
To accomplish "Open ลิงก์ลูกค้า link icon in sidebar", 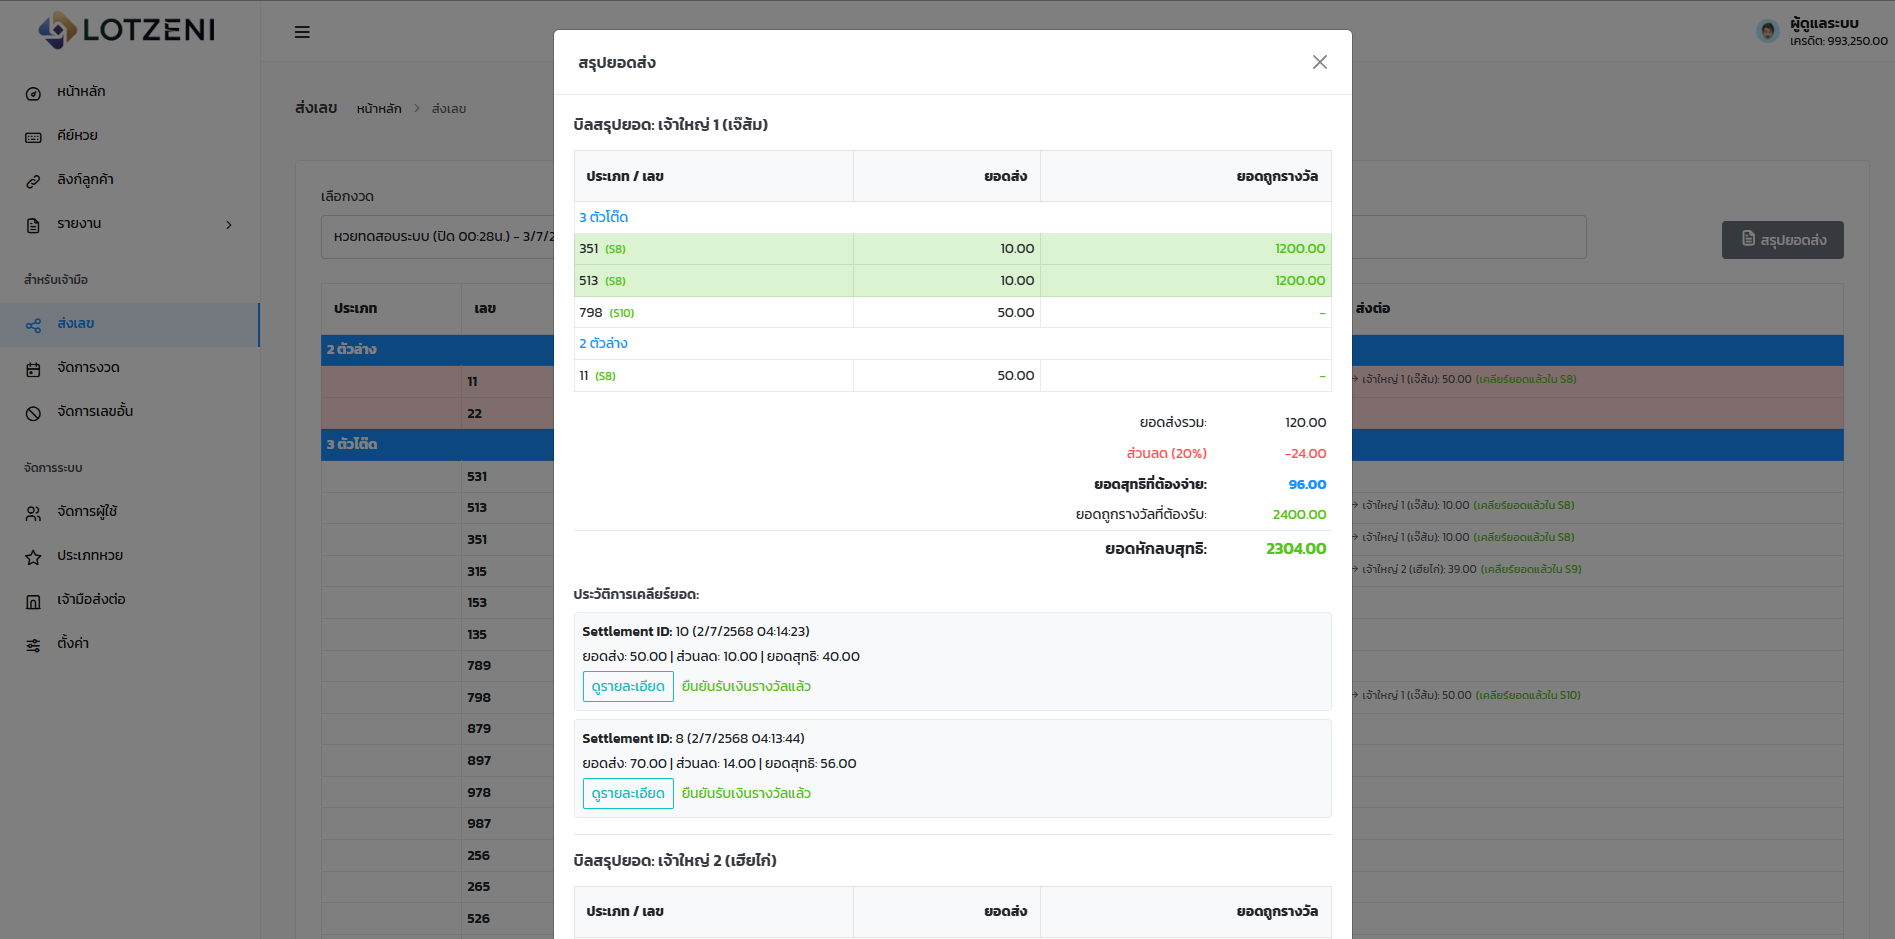I will (x=33, y=181).
